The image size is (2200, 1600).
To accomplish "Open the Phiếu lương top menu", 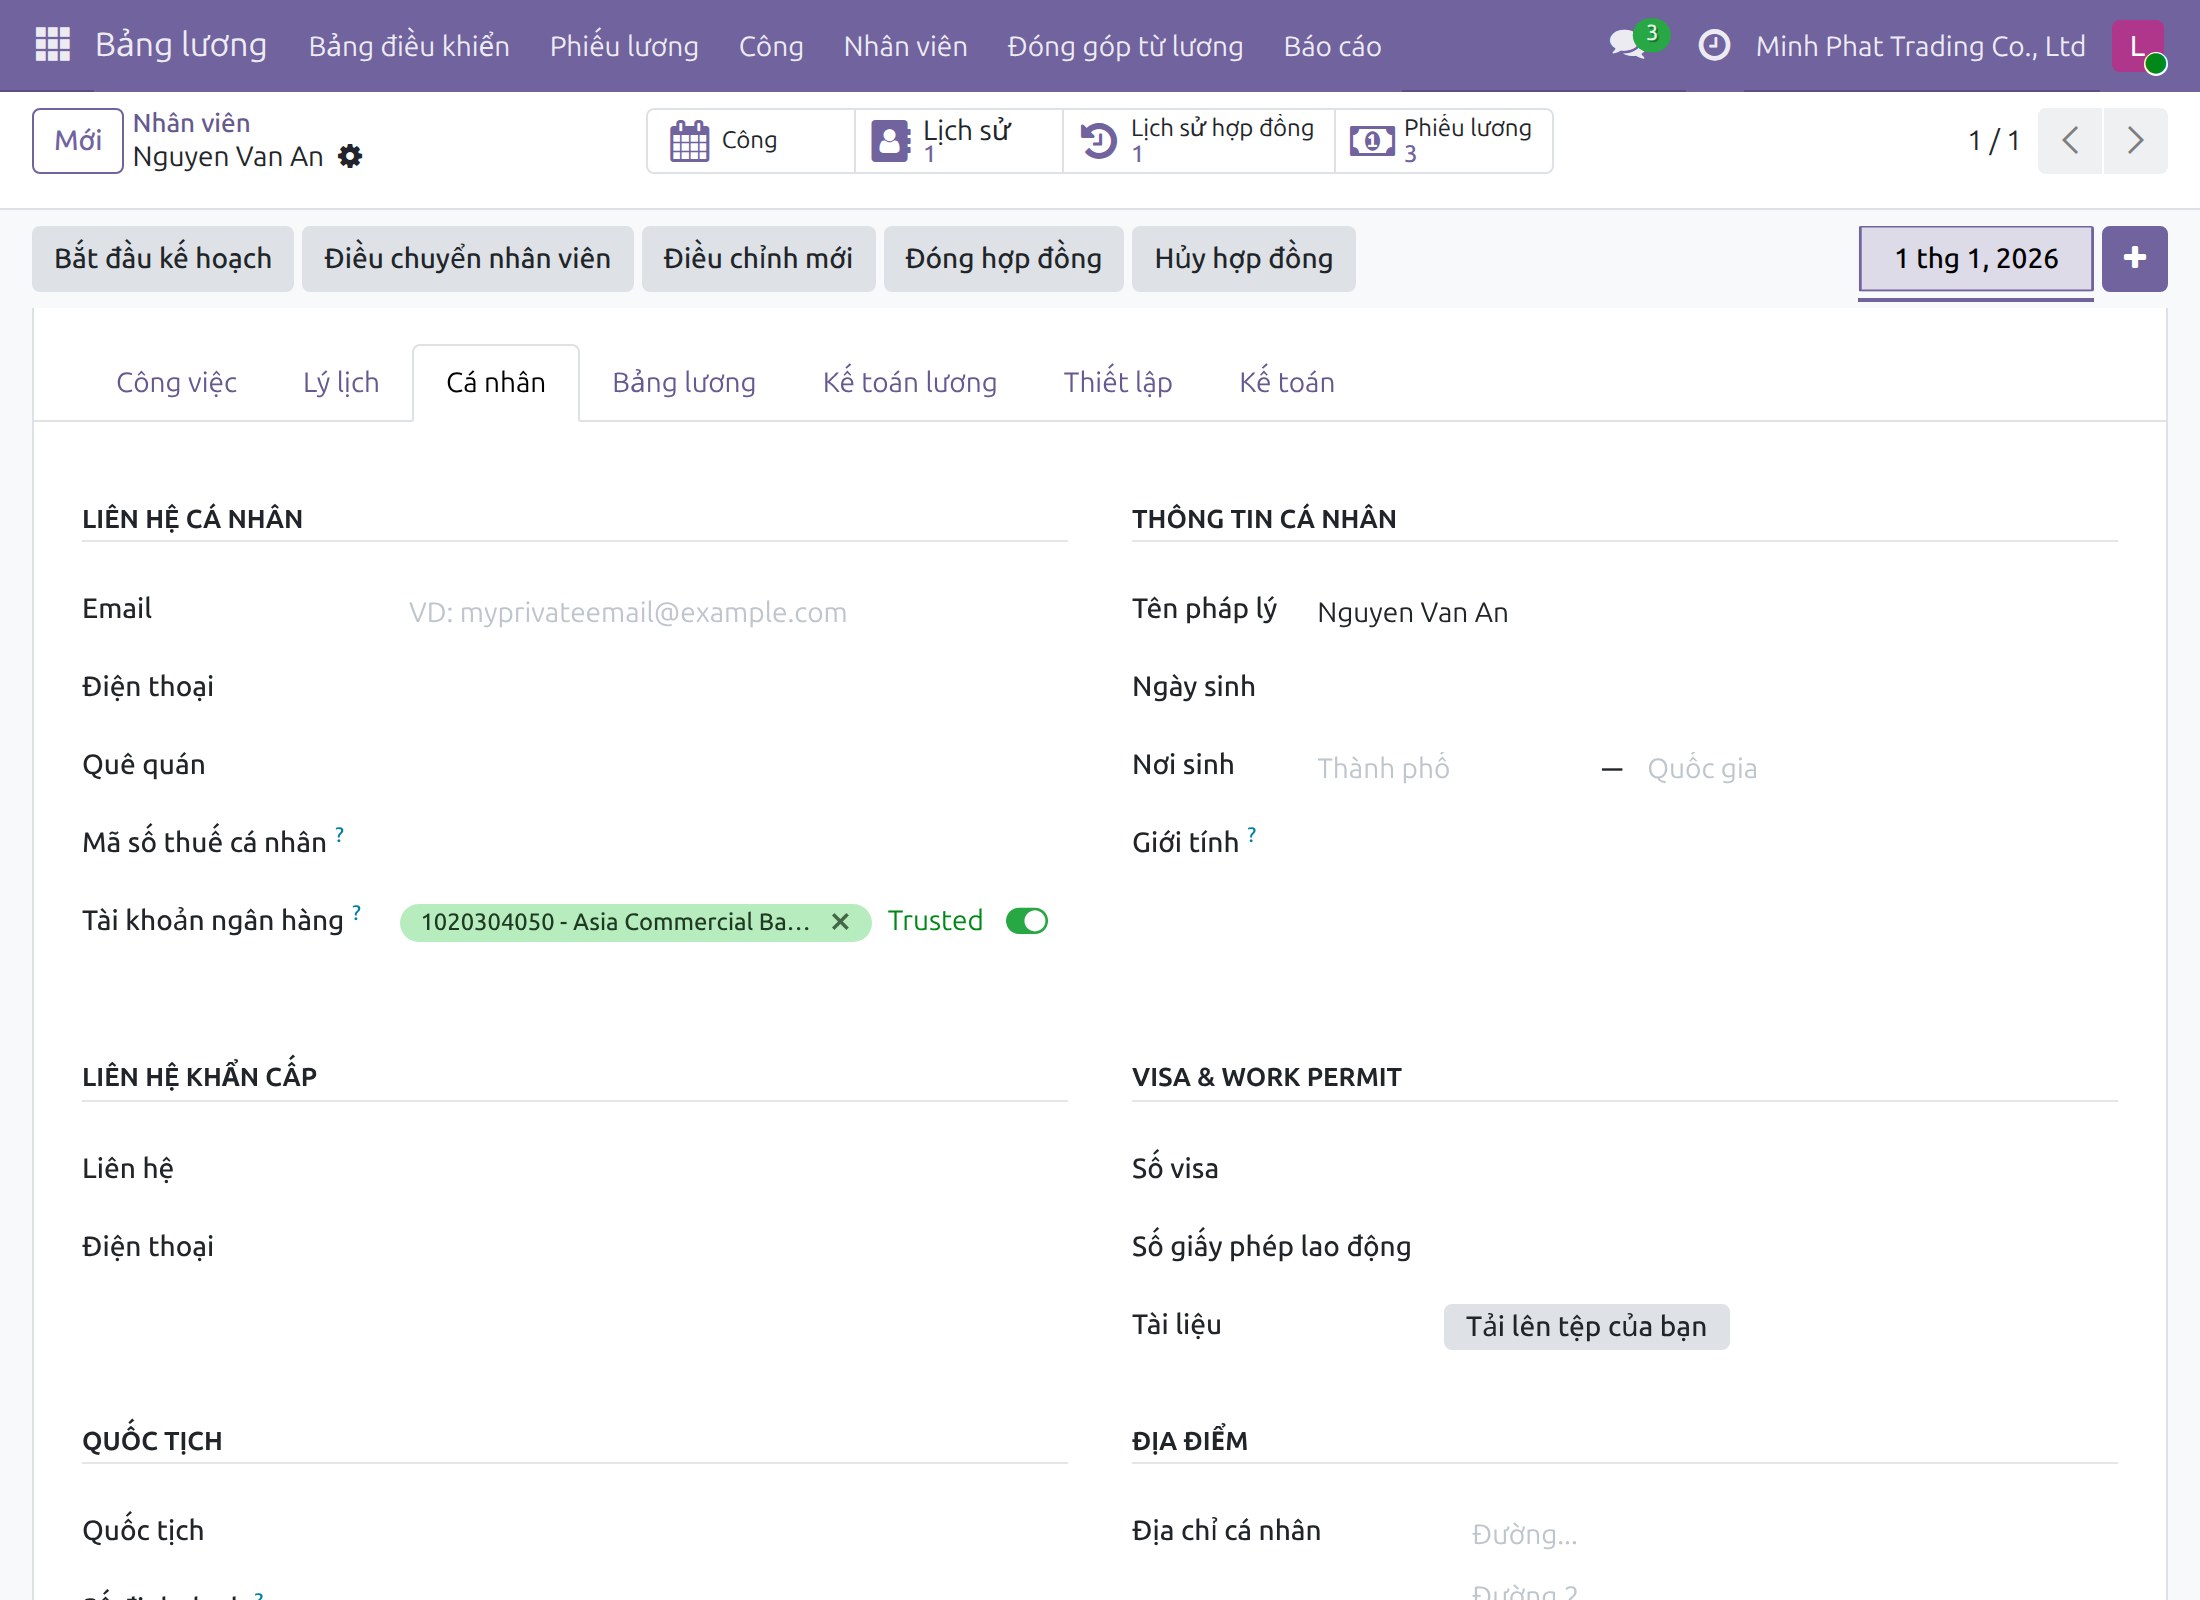I will [x=624, y=46].
